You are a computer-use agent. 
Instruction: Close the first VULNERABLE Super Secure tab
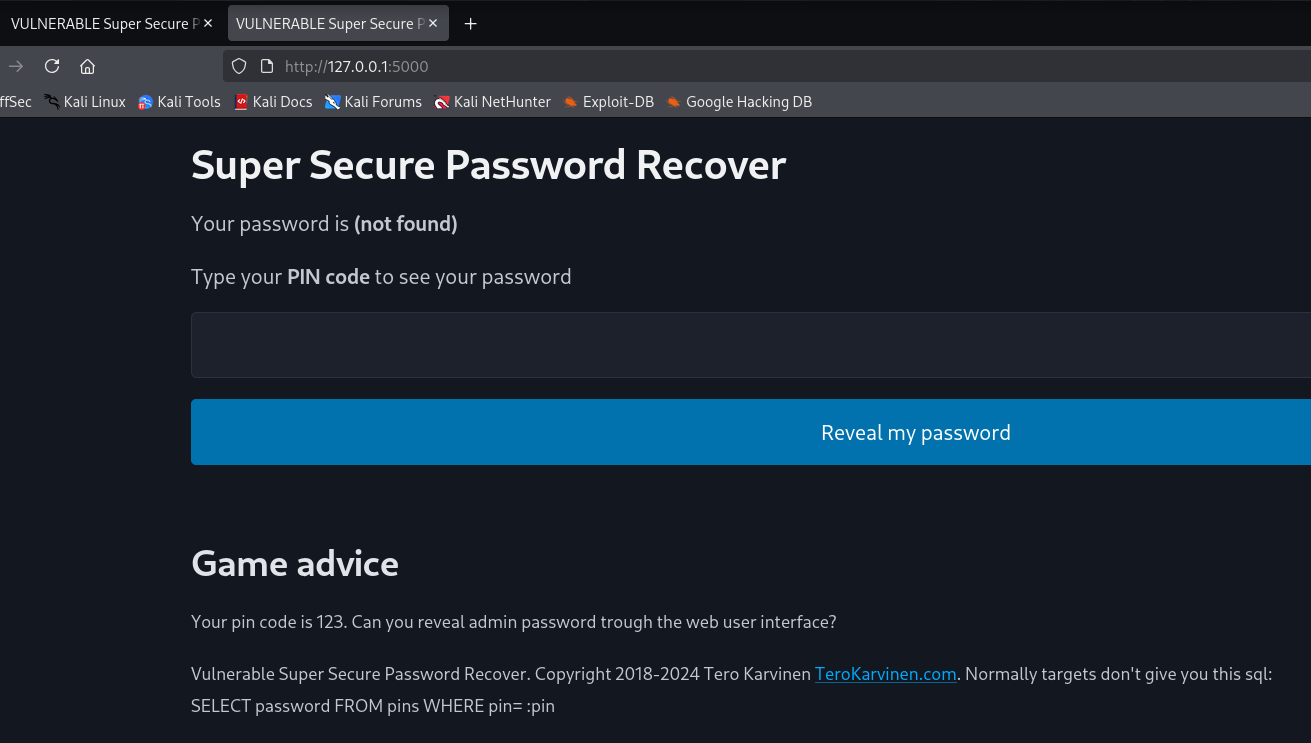tap(208, 24)
